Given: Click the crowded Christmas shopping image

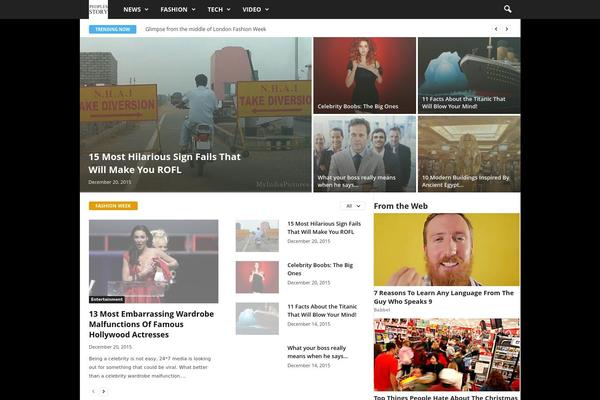Looking at the screenshot, I should tap(447, 354).
